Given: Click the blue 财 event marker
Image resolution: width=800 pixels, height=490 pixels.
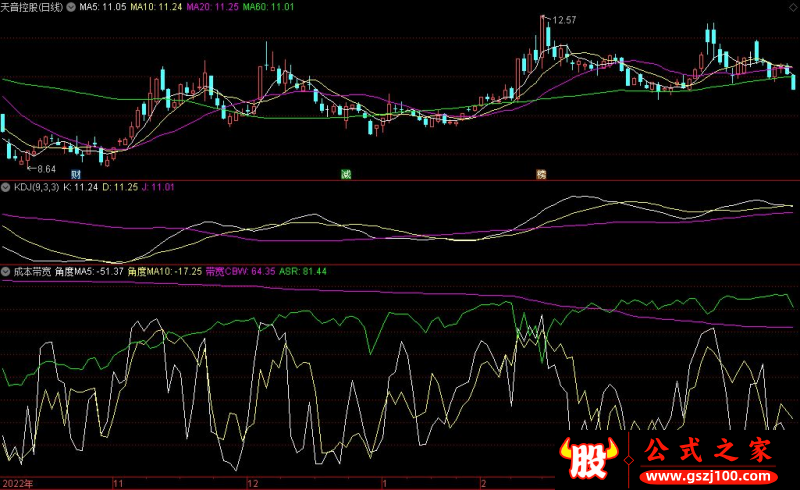Looking at the screenshot, I should pos(76,172).
